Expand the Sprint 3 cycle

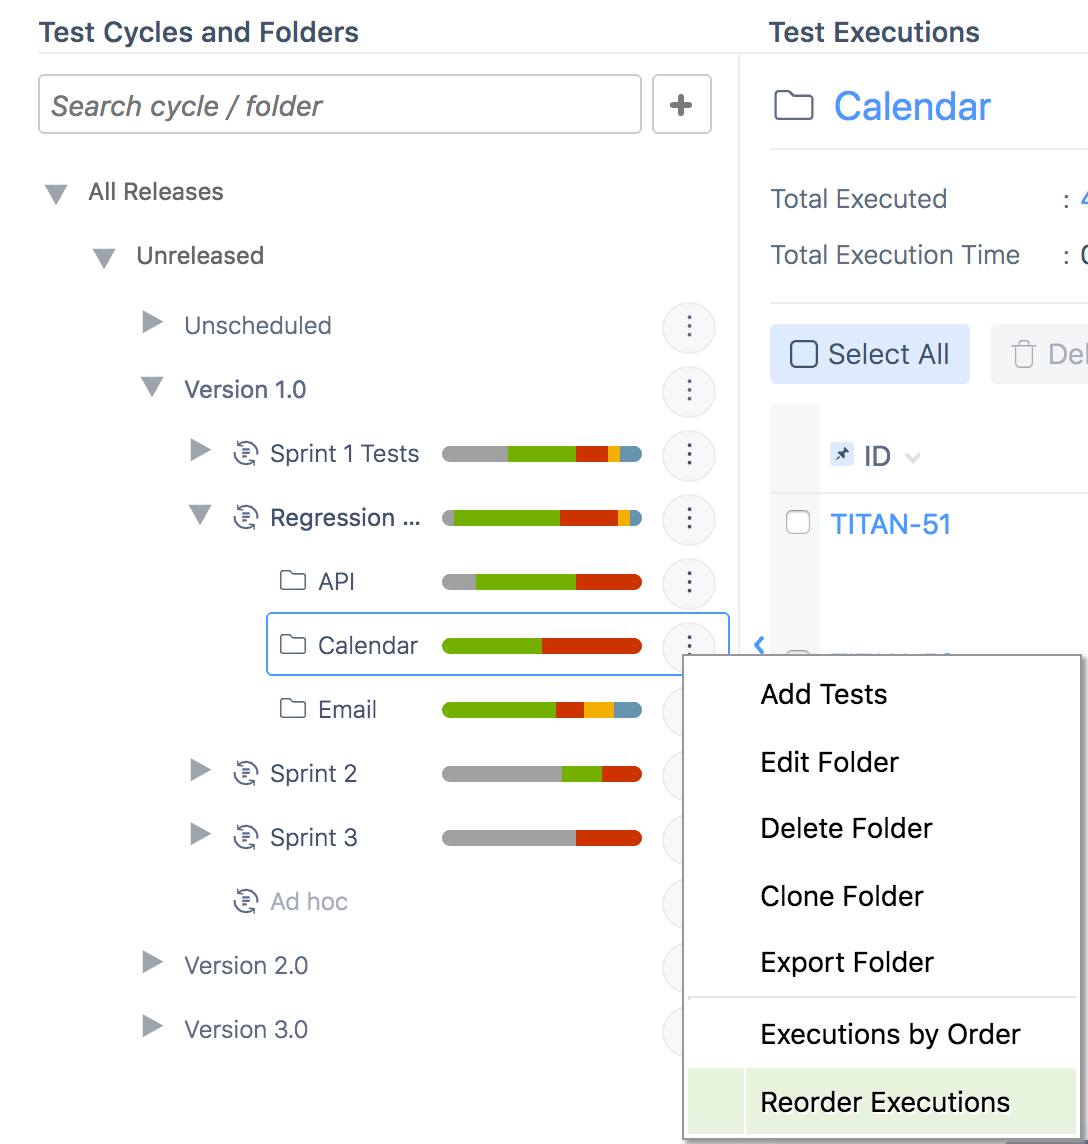tap(200, 834)
